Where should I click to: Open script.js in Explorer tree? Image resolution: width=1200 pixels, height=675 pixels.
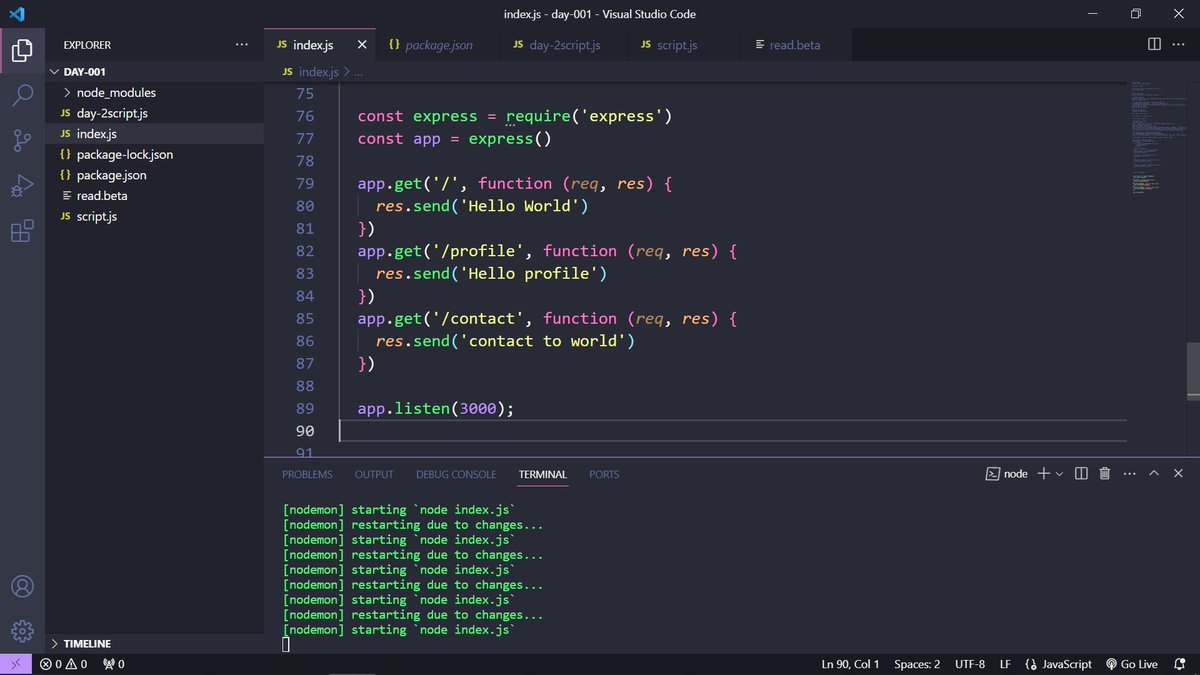pos(155,216)
